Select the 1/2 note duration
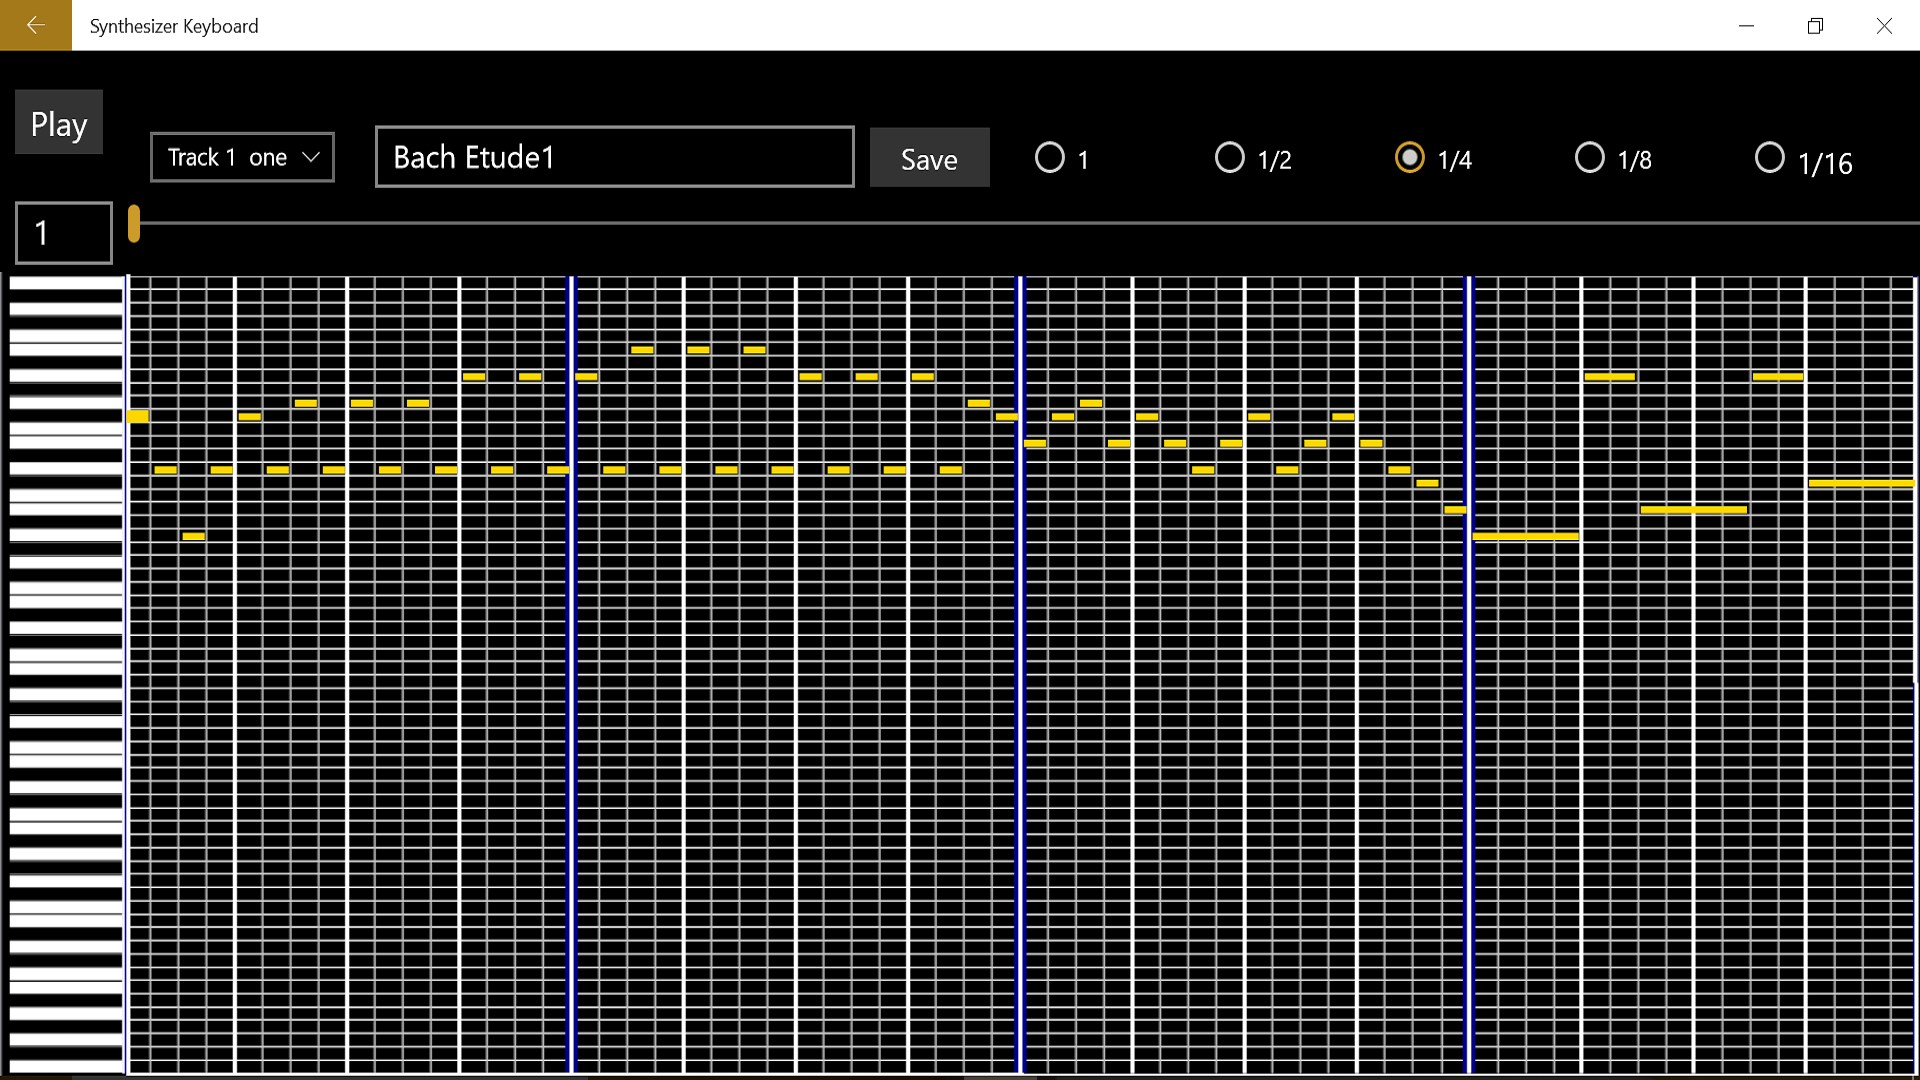Viewport: 1920px width, 1080px height. click(1229, 157)
